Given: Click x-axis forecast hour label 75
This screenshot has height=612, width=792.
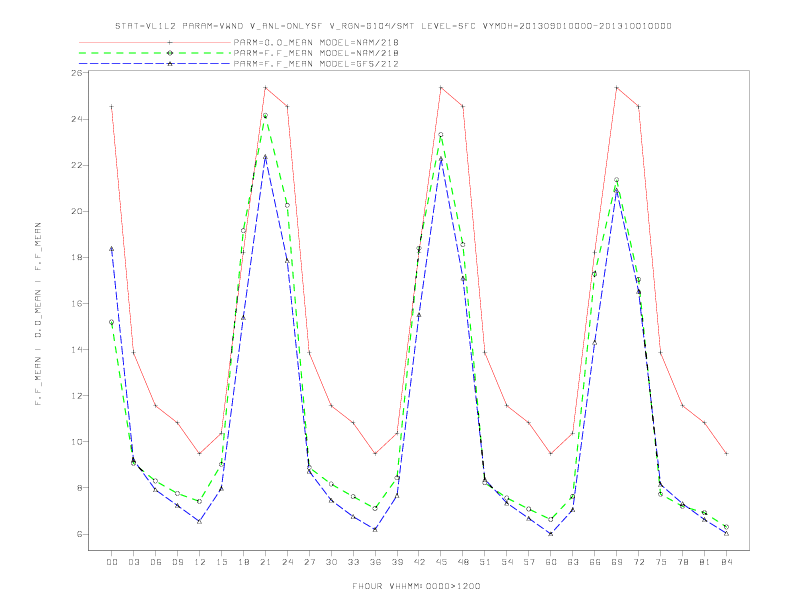Looking at the screenshot, I should pos(661,562).
